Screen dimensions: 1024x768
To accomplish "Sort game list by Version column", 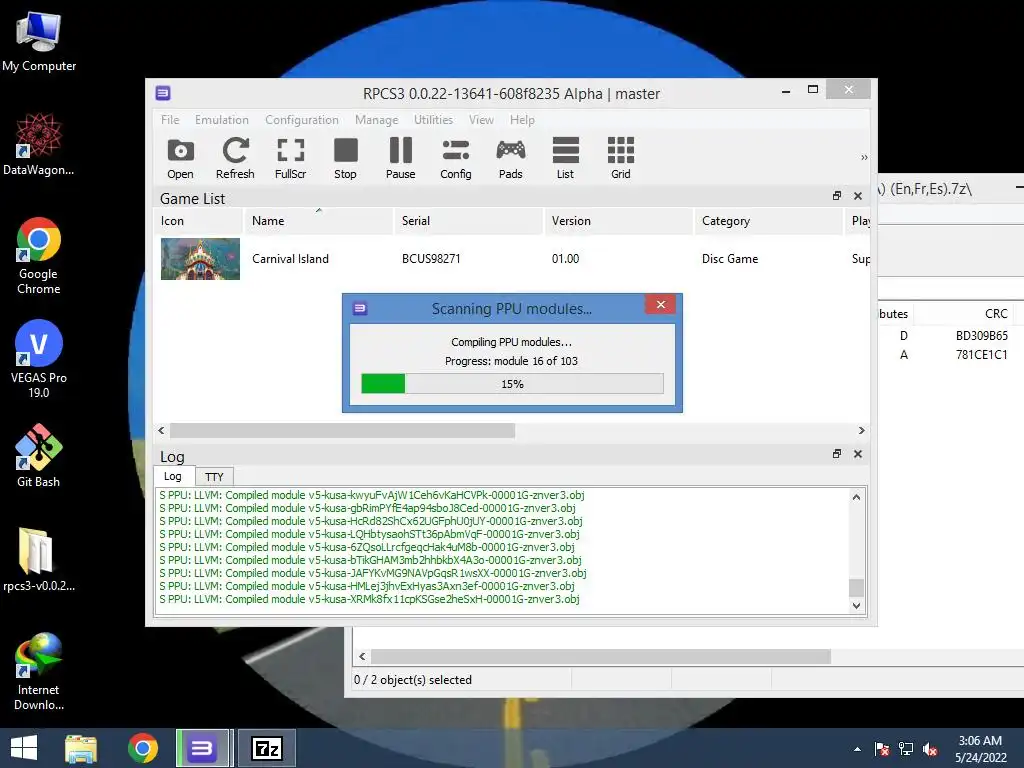I will click(618, 221).
